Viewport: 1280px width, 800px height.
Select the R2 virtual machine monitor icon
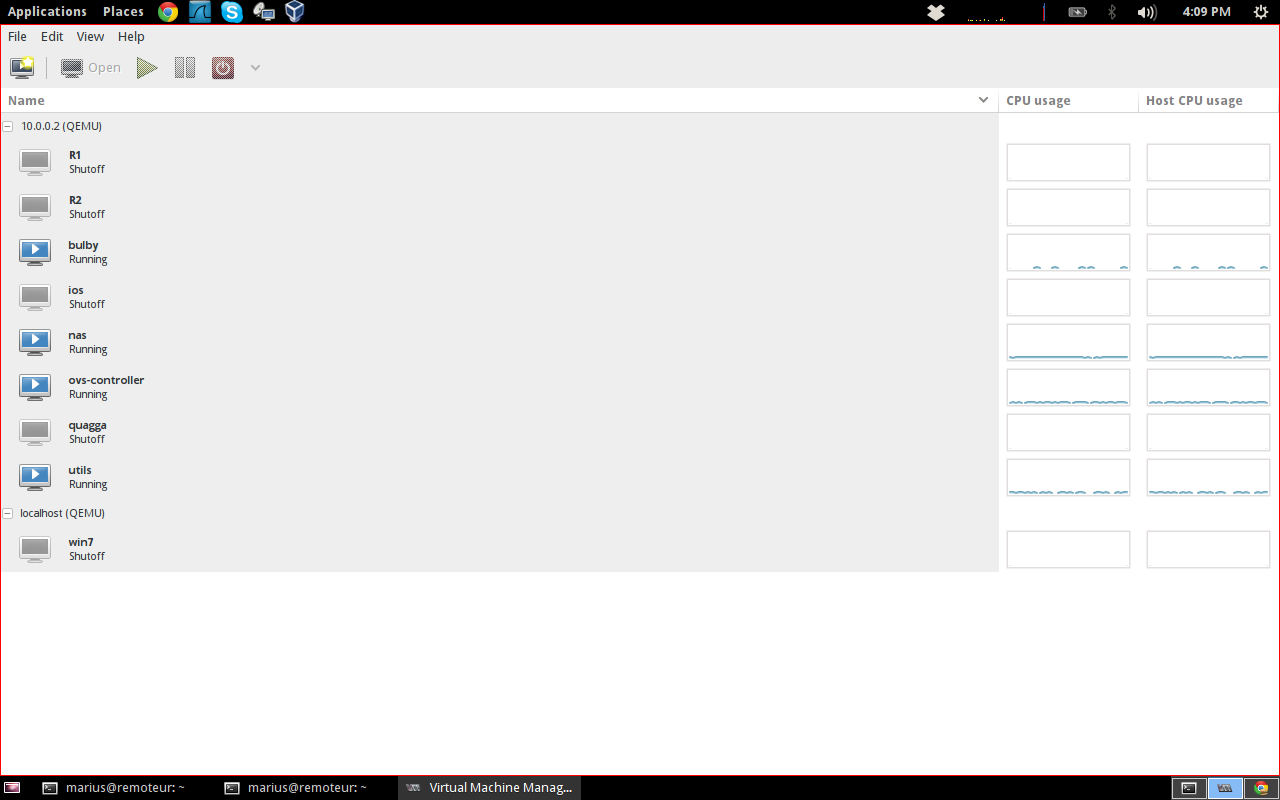click(x=35, y=207)
